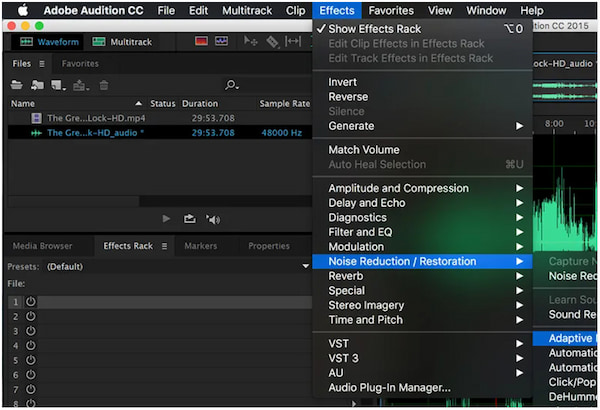The height and width of the screenshot is (410, 600).
Task: Click the New File icon in Files panel
Action: 58,85
